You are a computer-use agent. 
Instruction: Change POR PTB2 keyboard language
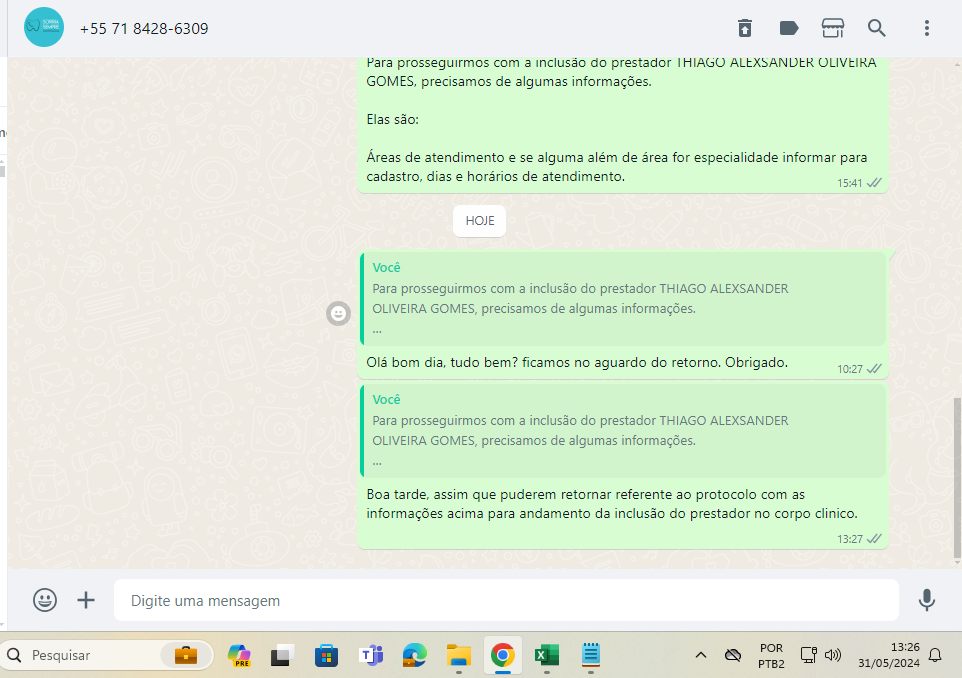(771, 655)
